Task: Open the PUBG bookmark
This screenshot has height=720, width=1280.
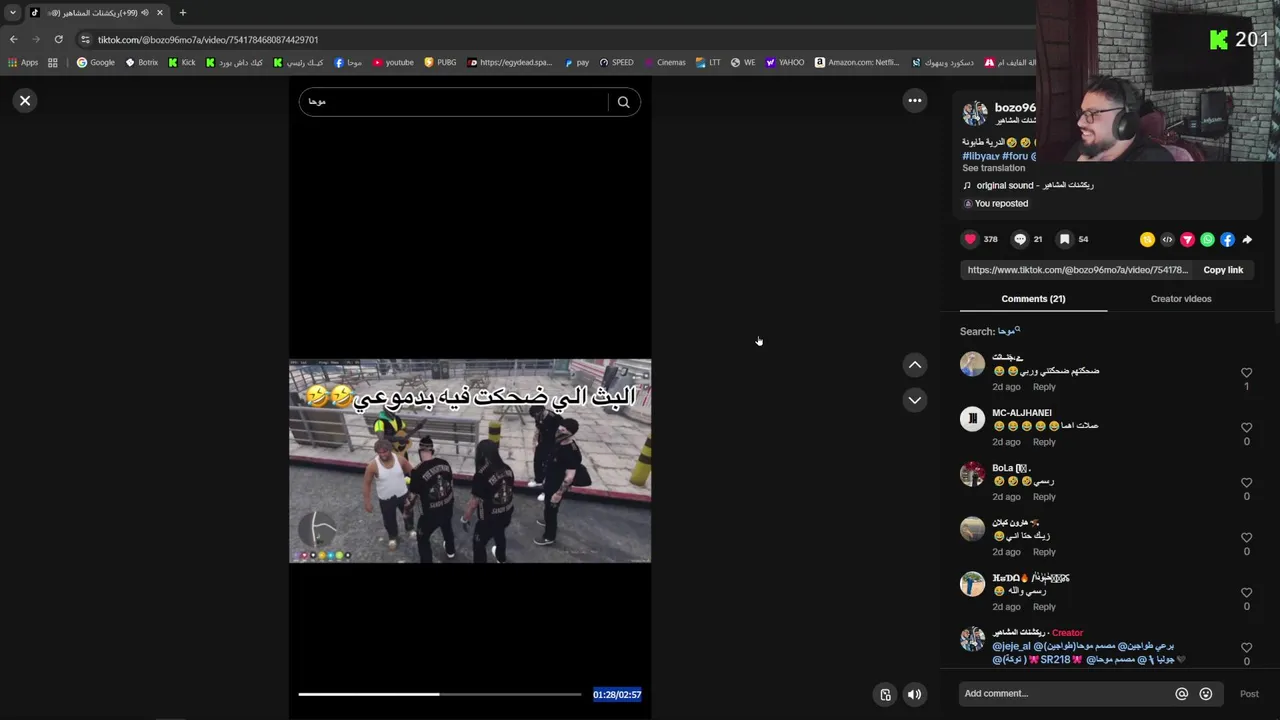Action: (x=440, y=62)
